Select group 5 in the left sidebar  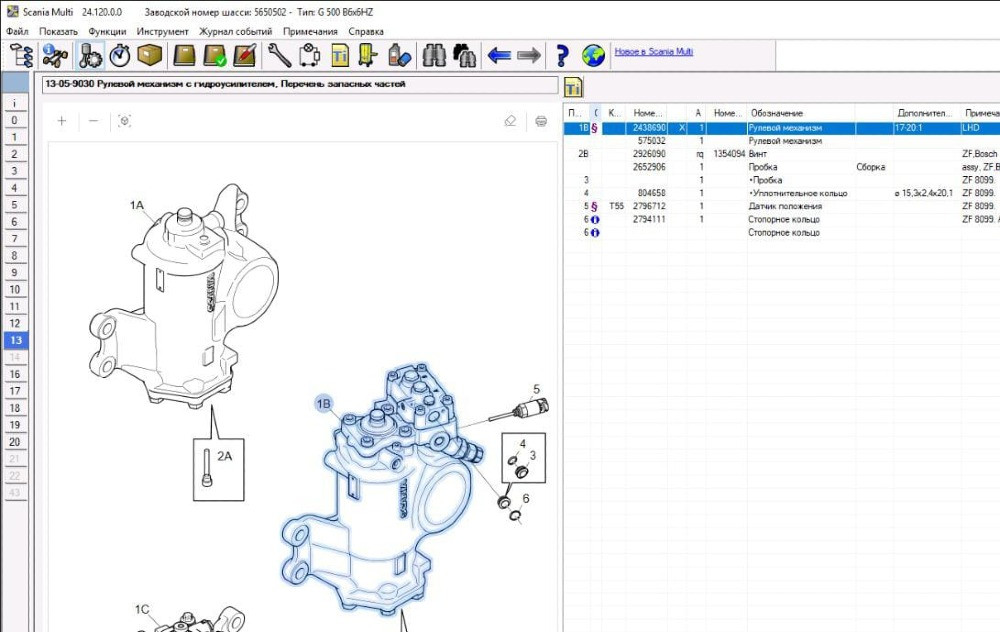pyautogui.click(x=14, y=205)
